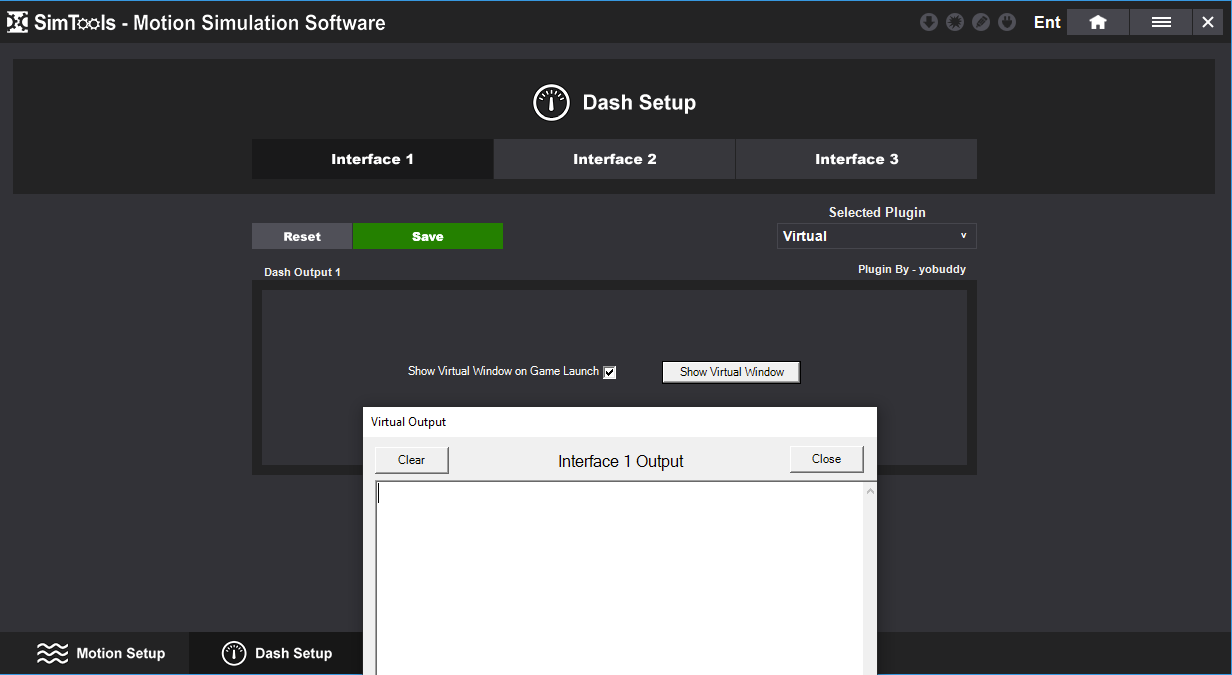Toggle Show Virtual Window on Game Launch

pyautogui.click(x=610, y=372)
